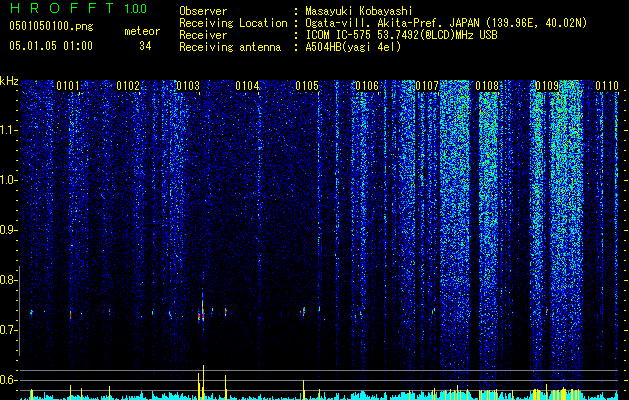Click time marker 0107
Image resolution: width=629 pixels, height=400 pixels.
[427, 86]
